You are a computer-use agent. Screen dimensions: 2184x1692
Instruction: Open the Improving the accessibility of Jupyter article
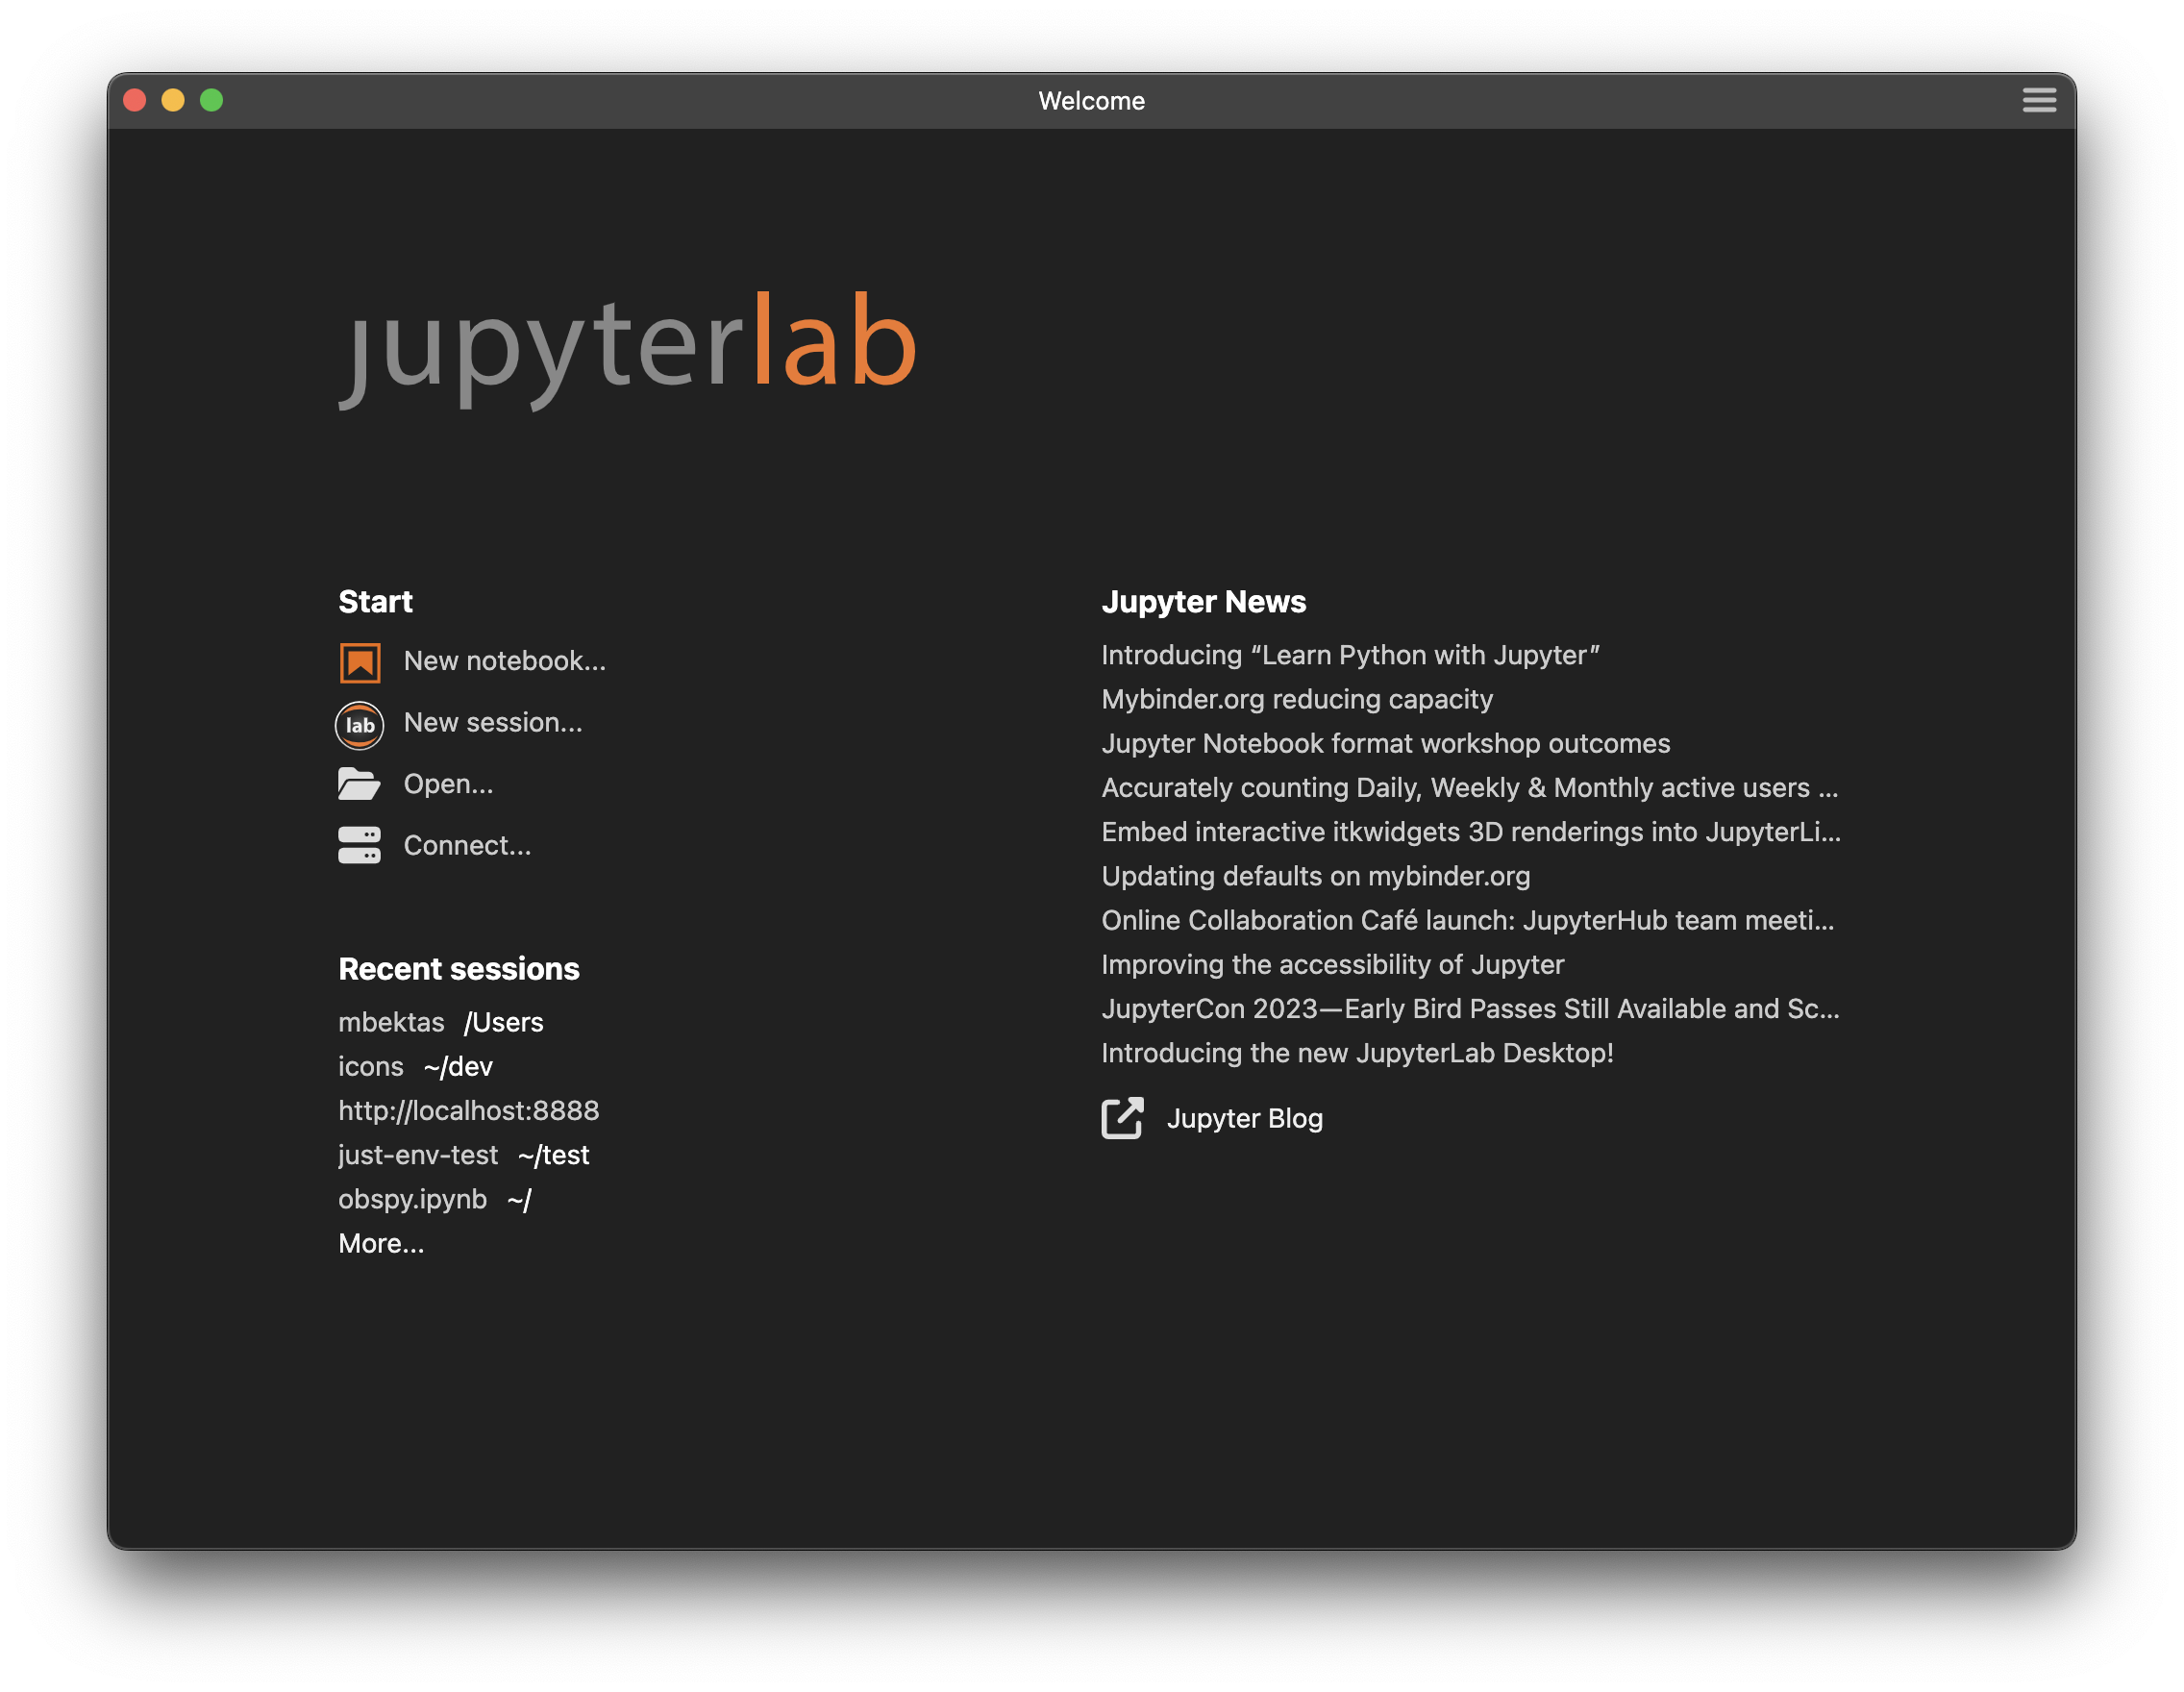coord(1332,964)
